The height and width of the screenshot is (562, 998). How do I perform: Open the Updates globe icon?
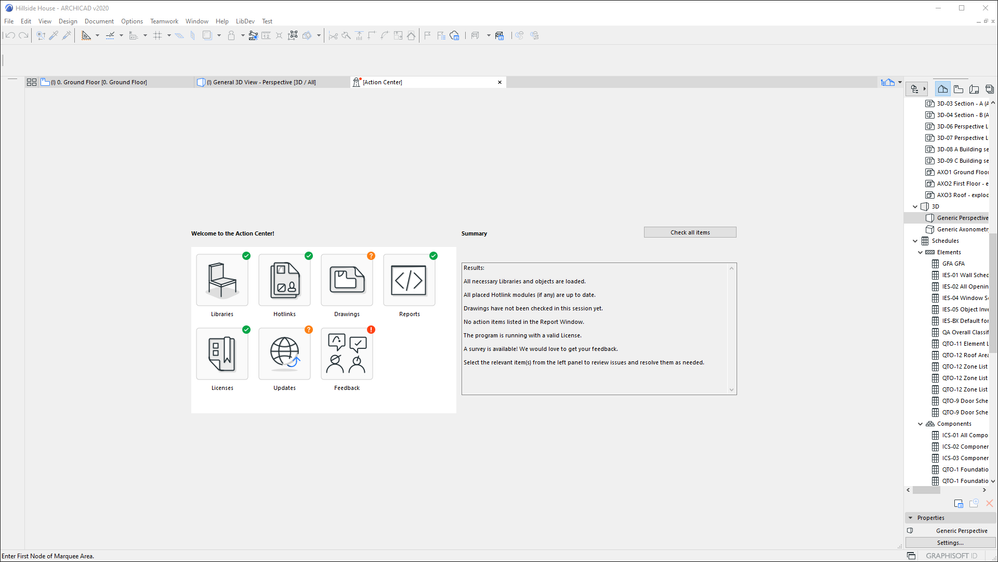tap(284, 354)
